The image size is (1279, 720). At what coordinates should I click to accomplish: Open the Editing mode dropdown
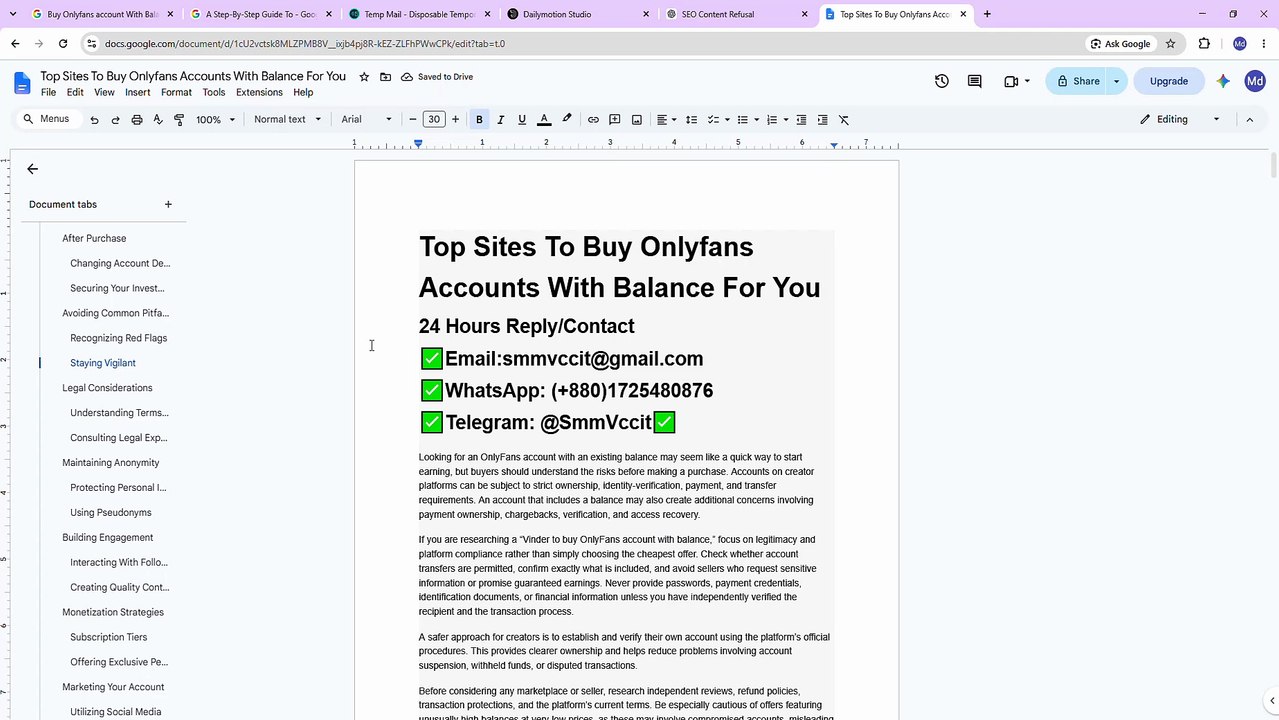pyautogui.click(x=1180, y=119)
